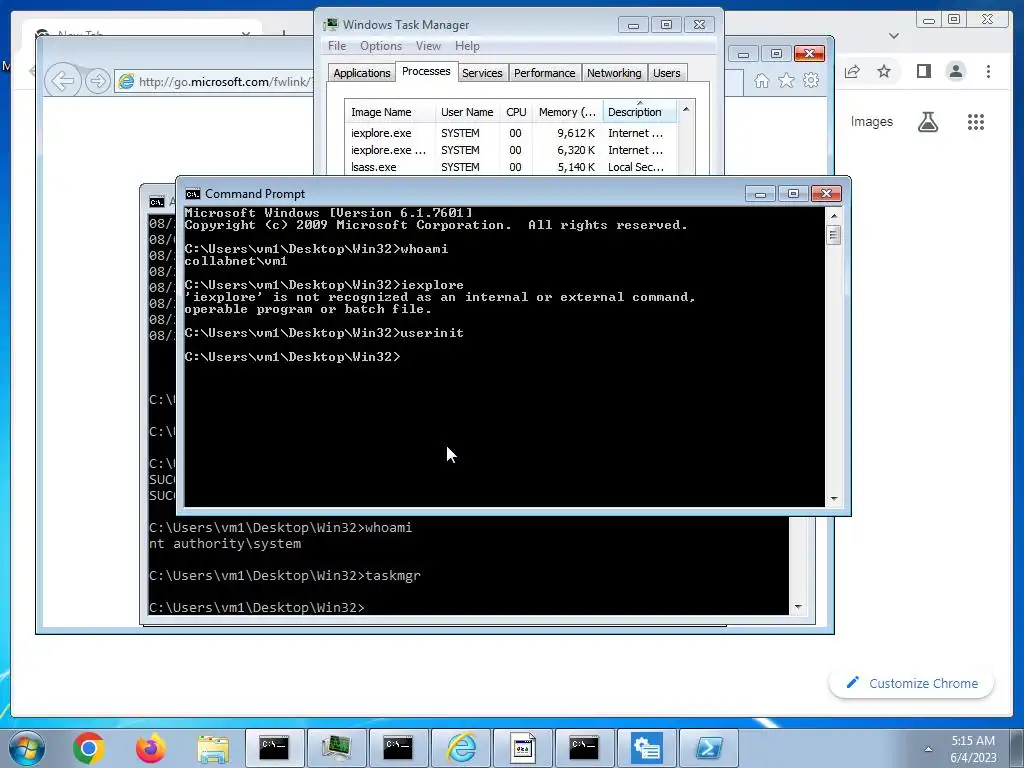Select iexplore.exe row using 6,320 K
Image resolution: width=1024 pixels, height=768 pixels.
[x=511, y=150]
